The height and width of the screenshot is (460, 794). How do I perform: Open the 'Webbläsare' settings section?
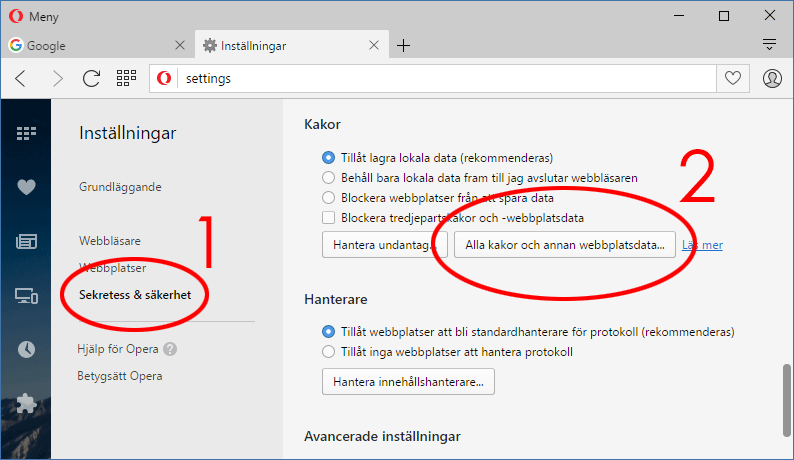point(109,241)
